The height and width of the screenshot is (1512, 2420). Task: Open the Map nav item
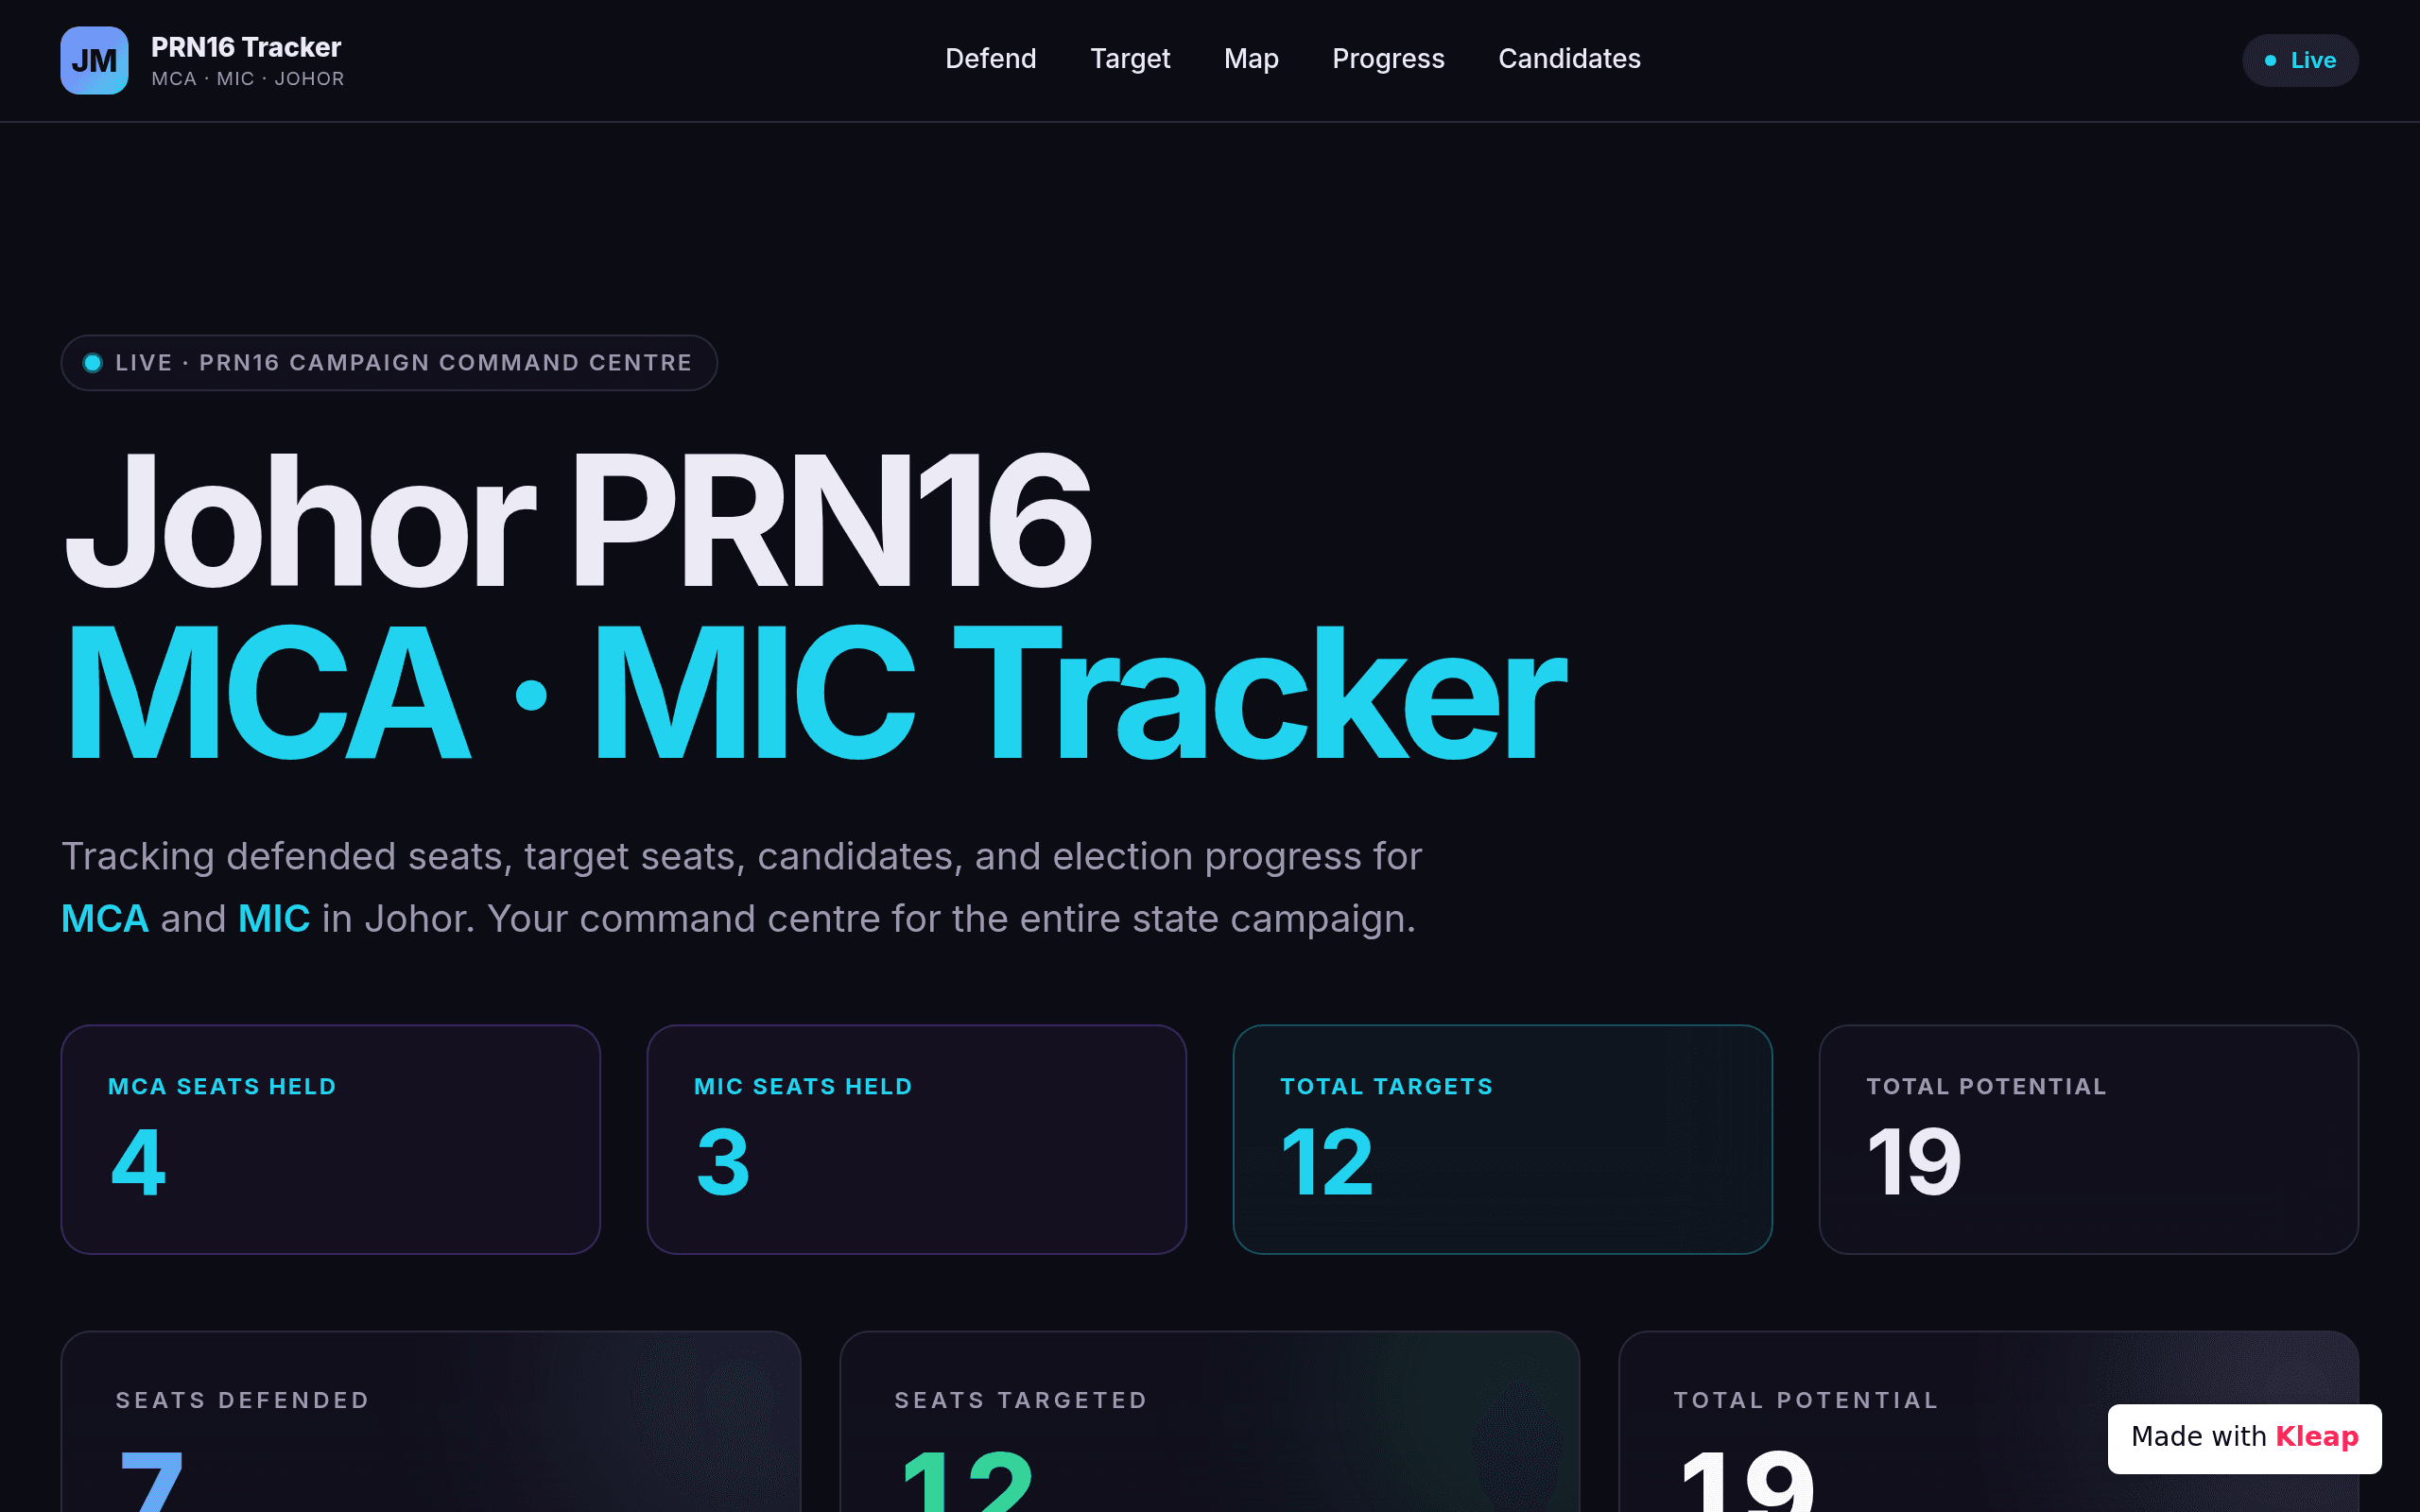coord(1251,59)
